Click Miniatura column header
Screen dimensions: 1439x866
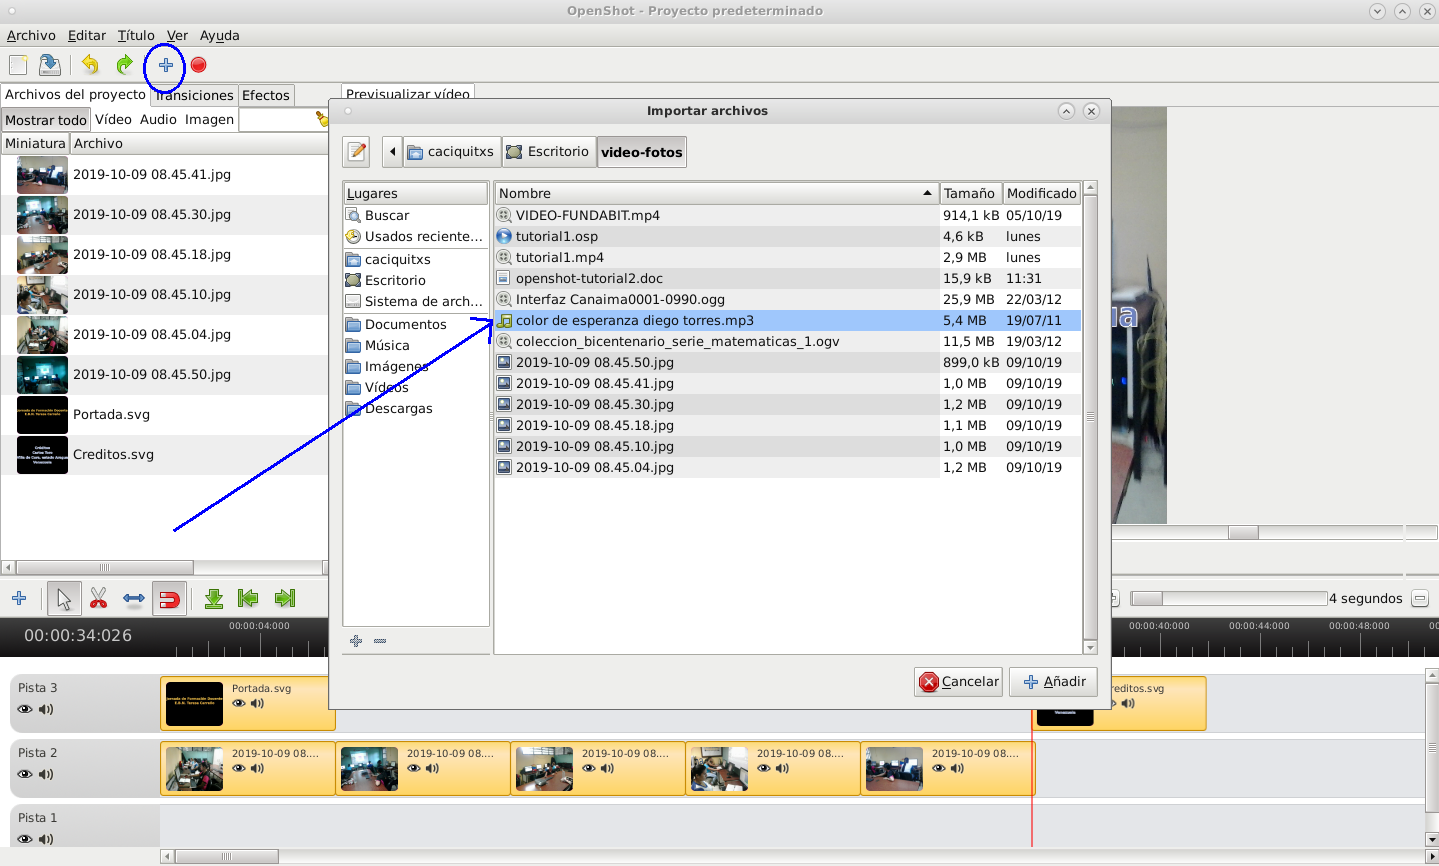point(35,143)
